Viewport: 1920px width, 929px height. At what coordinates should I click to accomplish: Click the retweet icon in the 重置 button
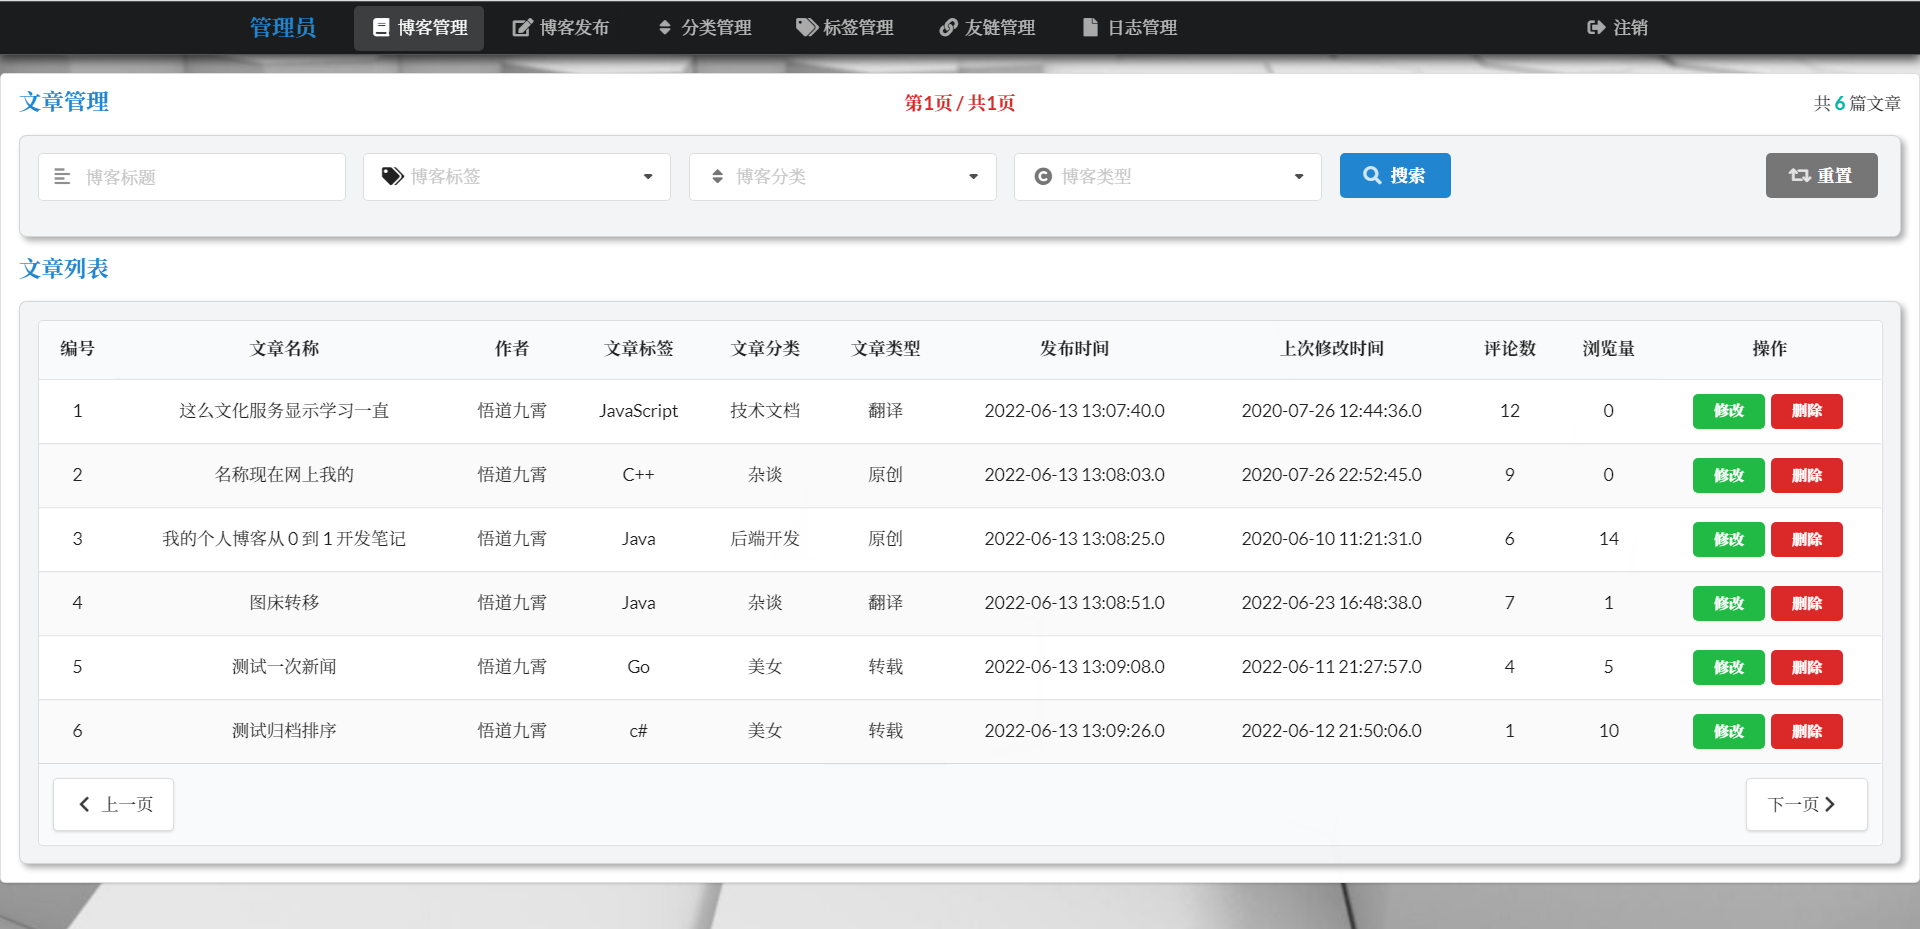click(1799, 175)
